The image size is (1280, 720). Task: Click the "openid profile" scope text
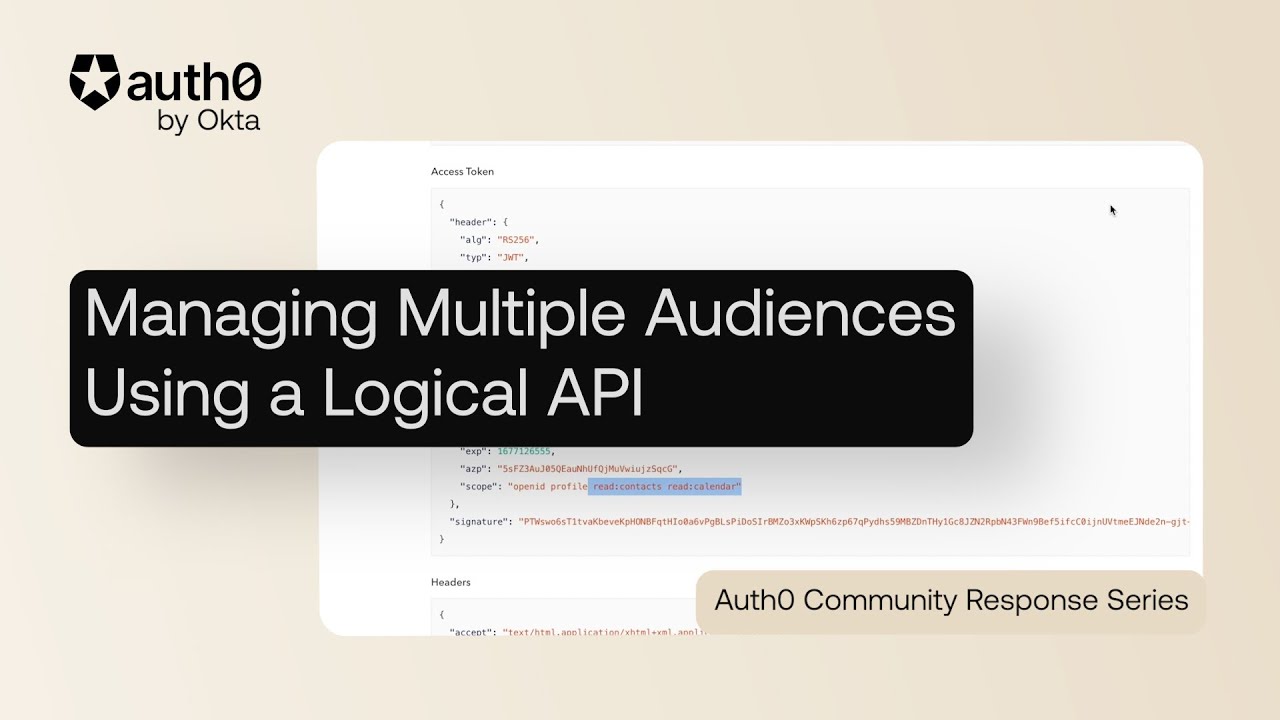[547, 487]
